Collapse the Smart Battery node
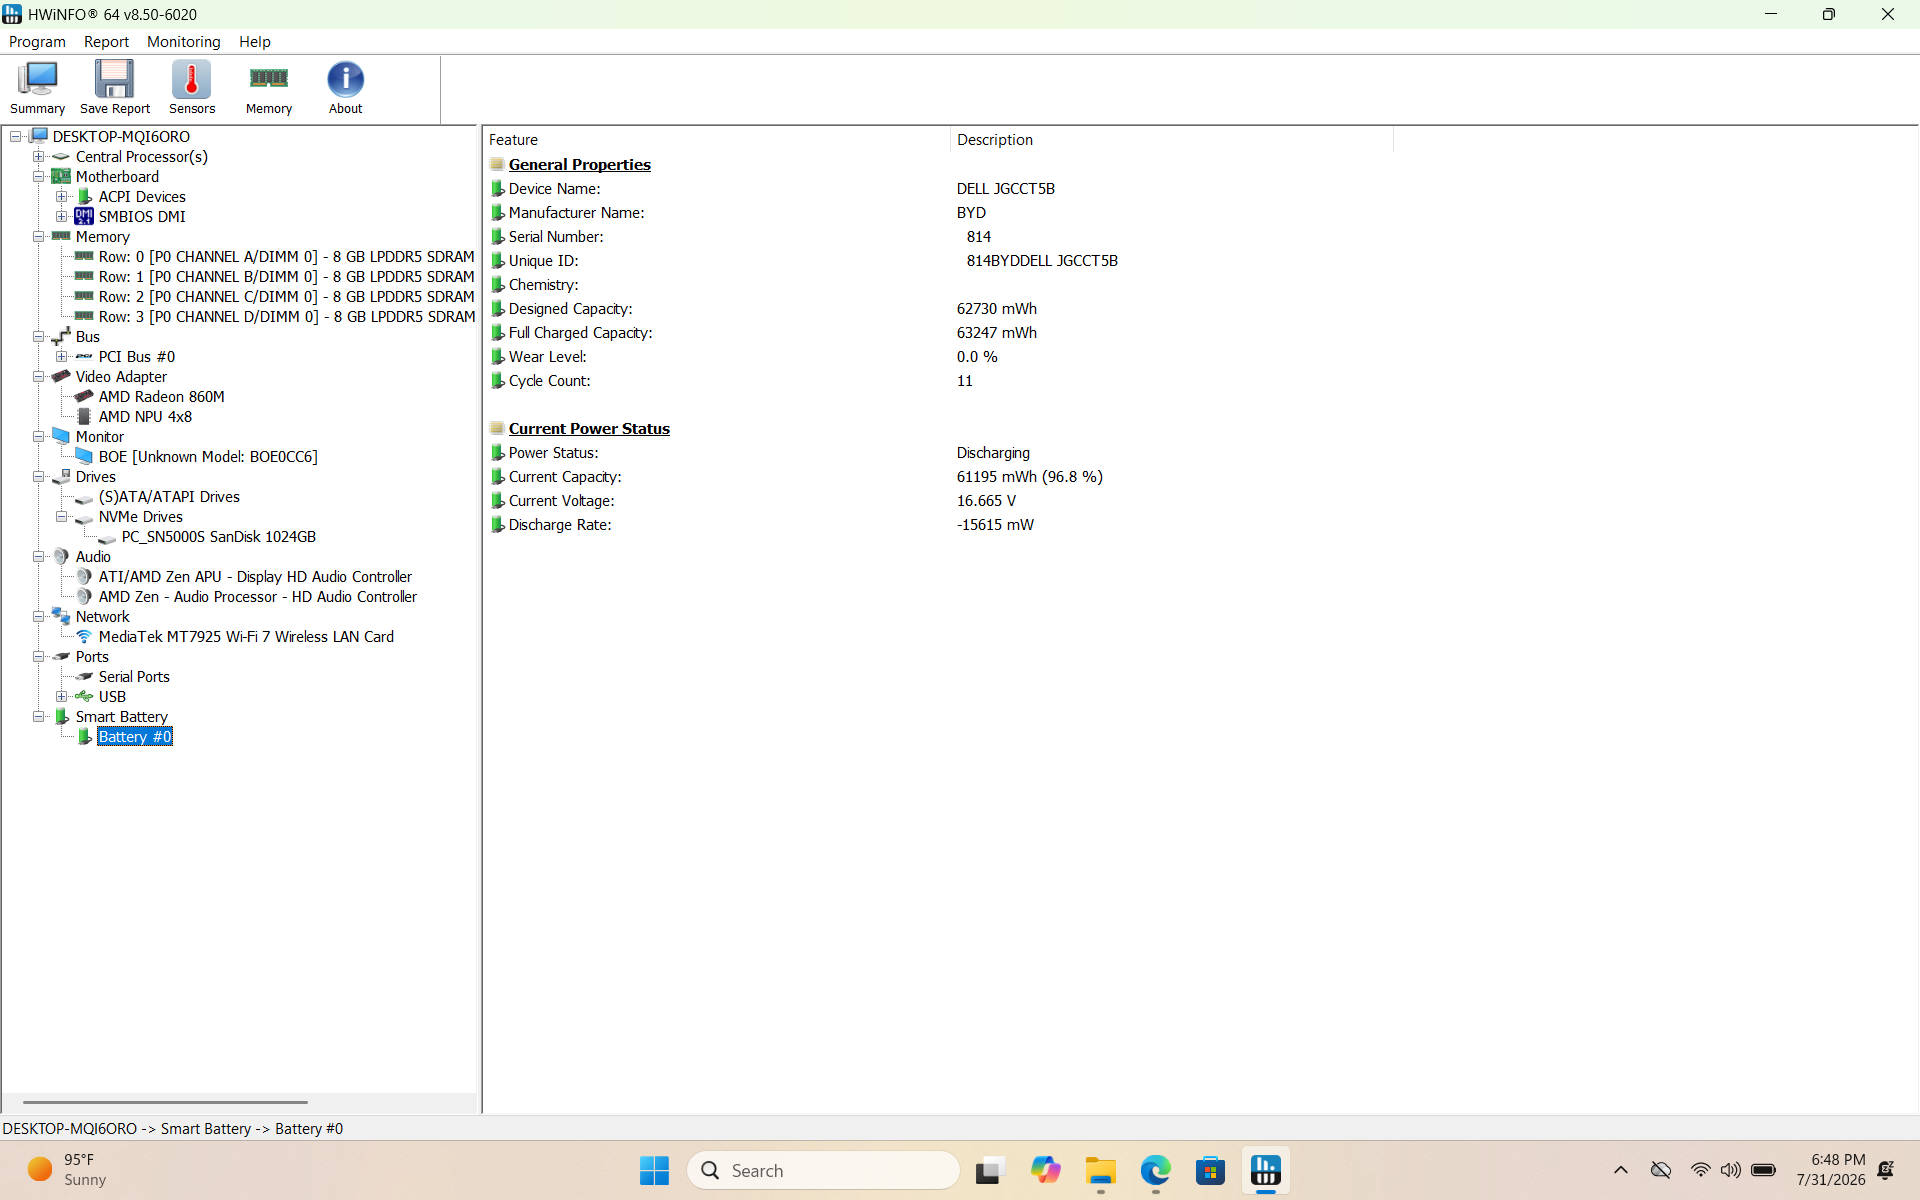This screenshot has width=1920, height=1200. (38, 717)
